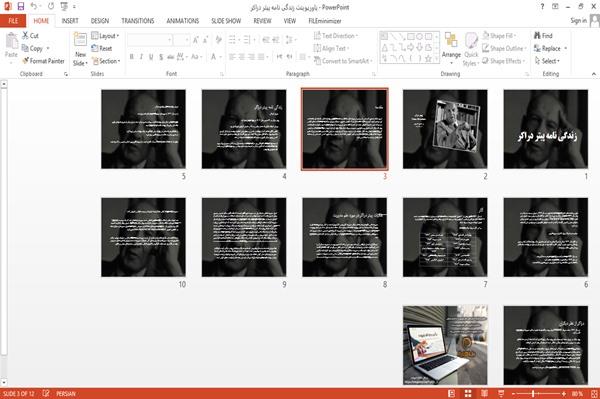Toggle bullets list formatting

coord(233,39)
